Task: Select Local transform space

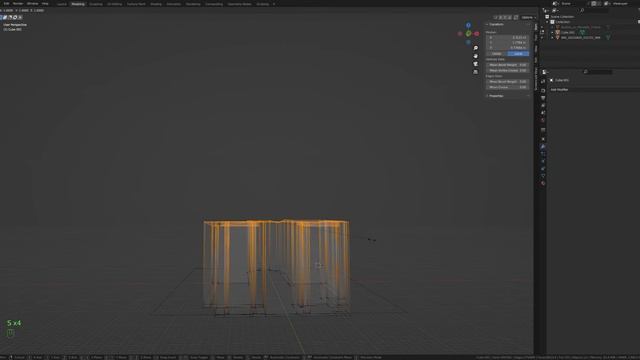Action: click(x=518, y=53)
